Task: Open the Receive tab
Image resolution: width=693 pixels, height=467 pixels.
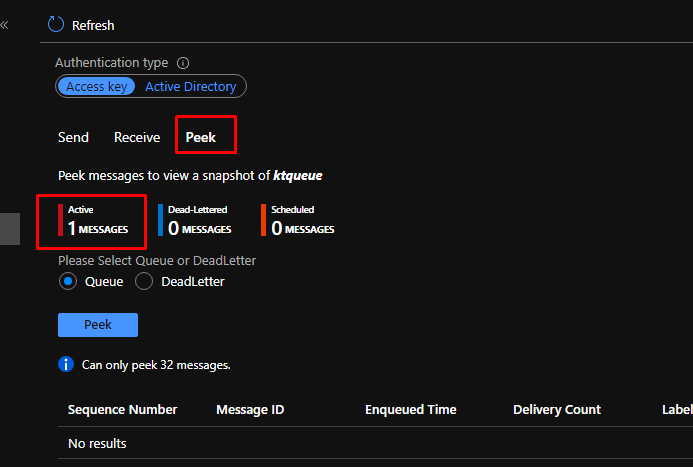Action: (x=137, y=137)
